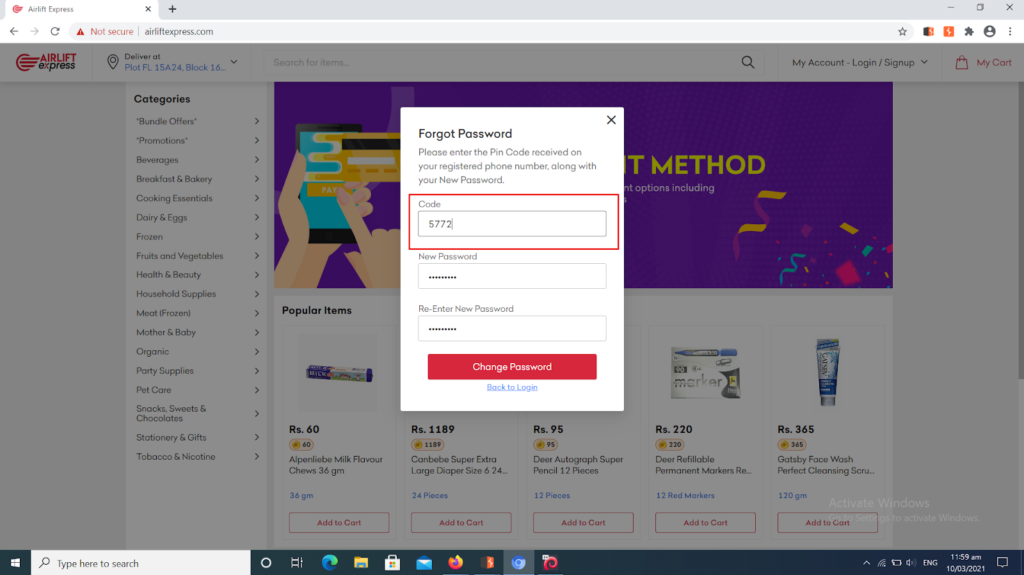Click the Back to Login link
Viewport: 1024px width, 575px height.
pyautogui.click(x=512, y=387)
